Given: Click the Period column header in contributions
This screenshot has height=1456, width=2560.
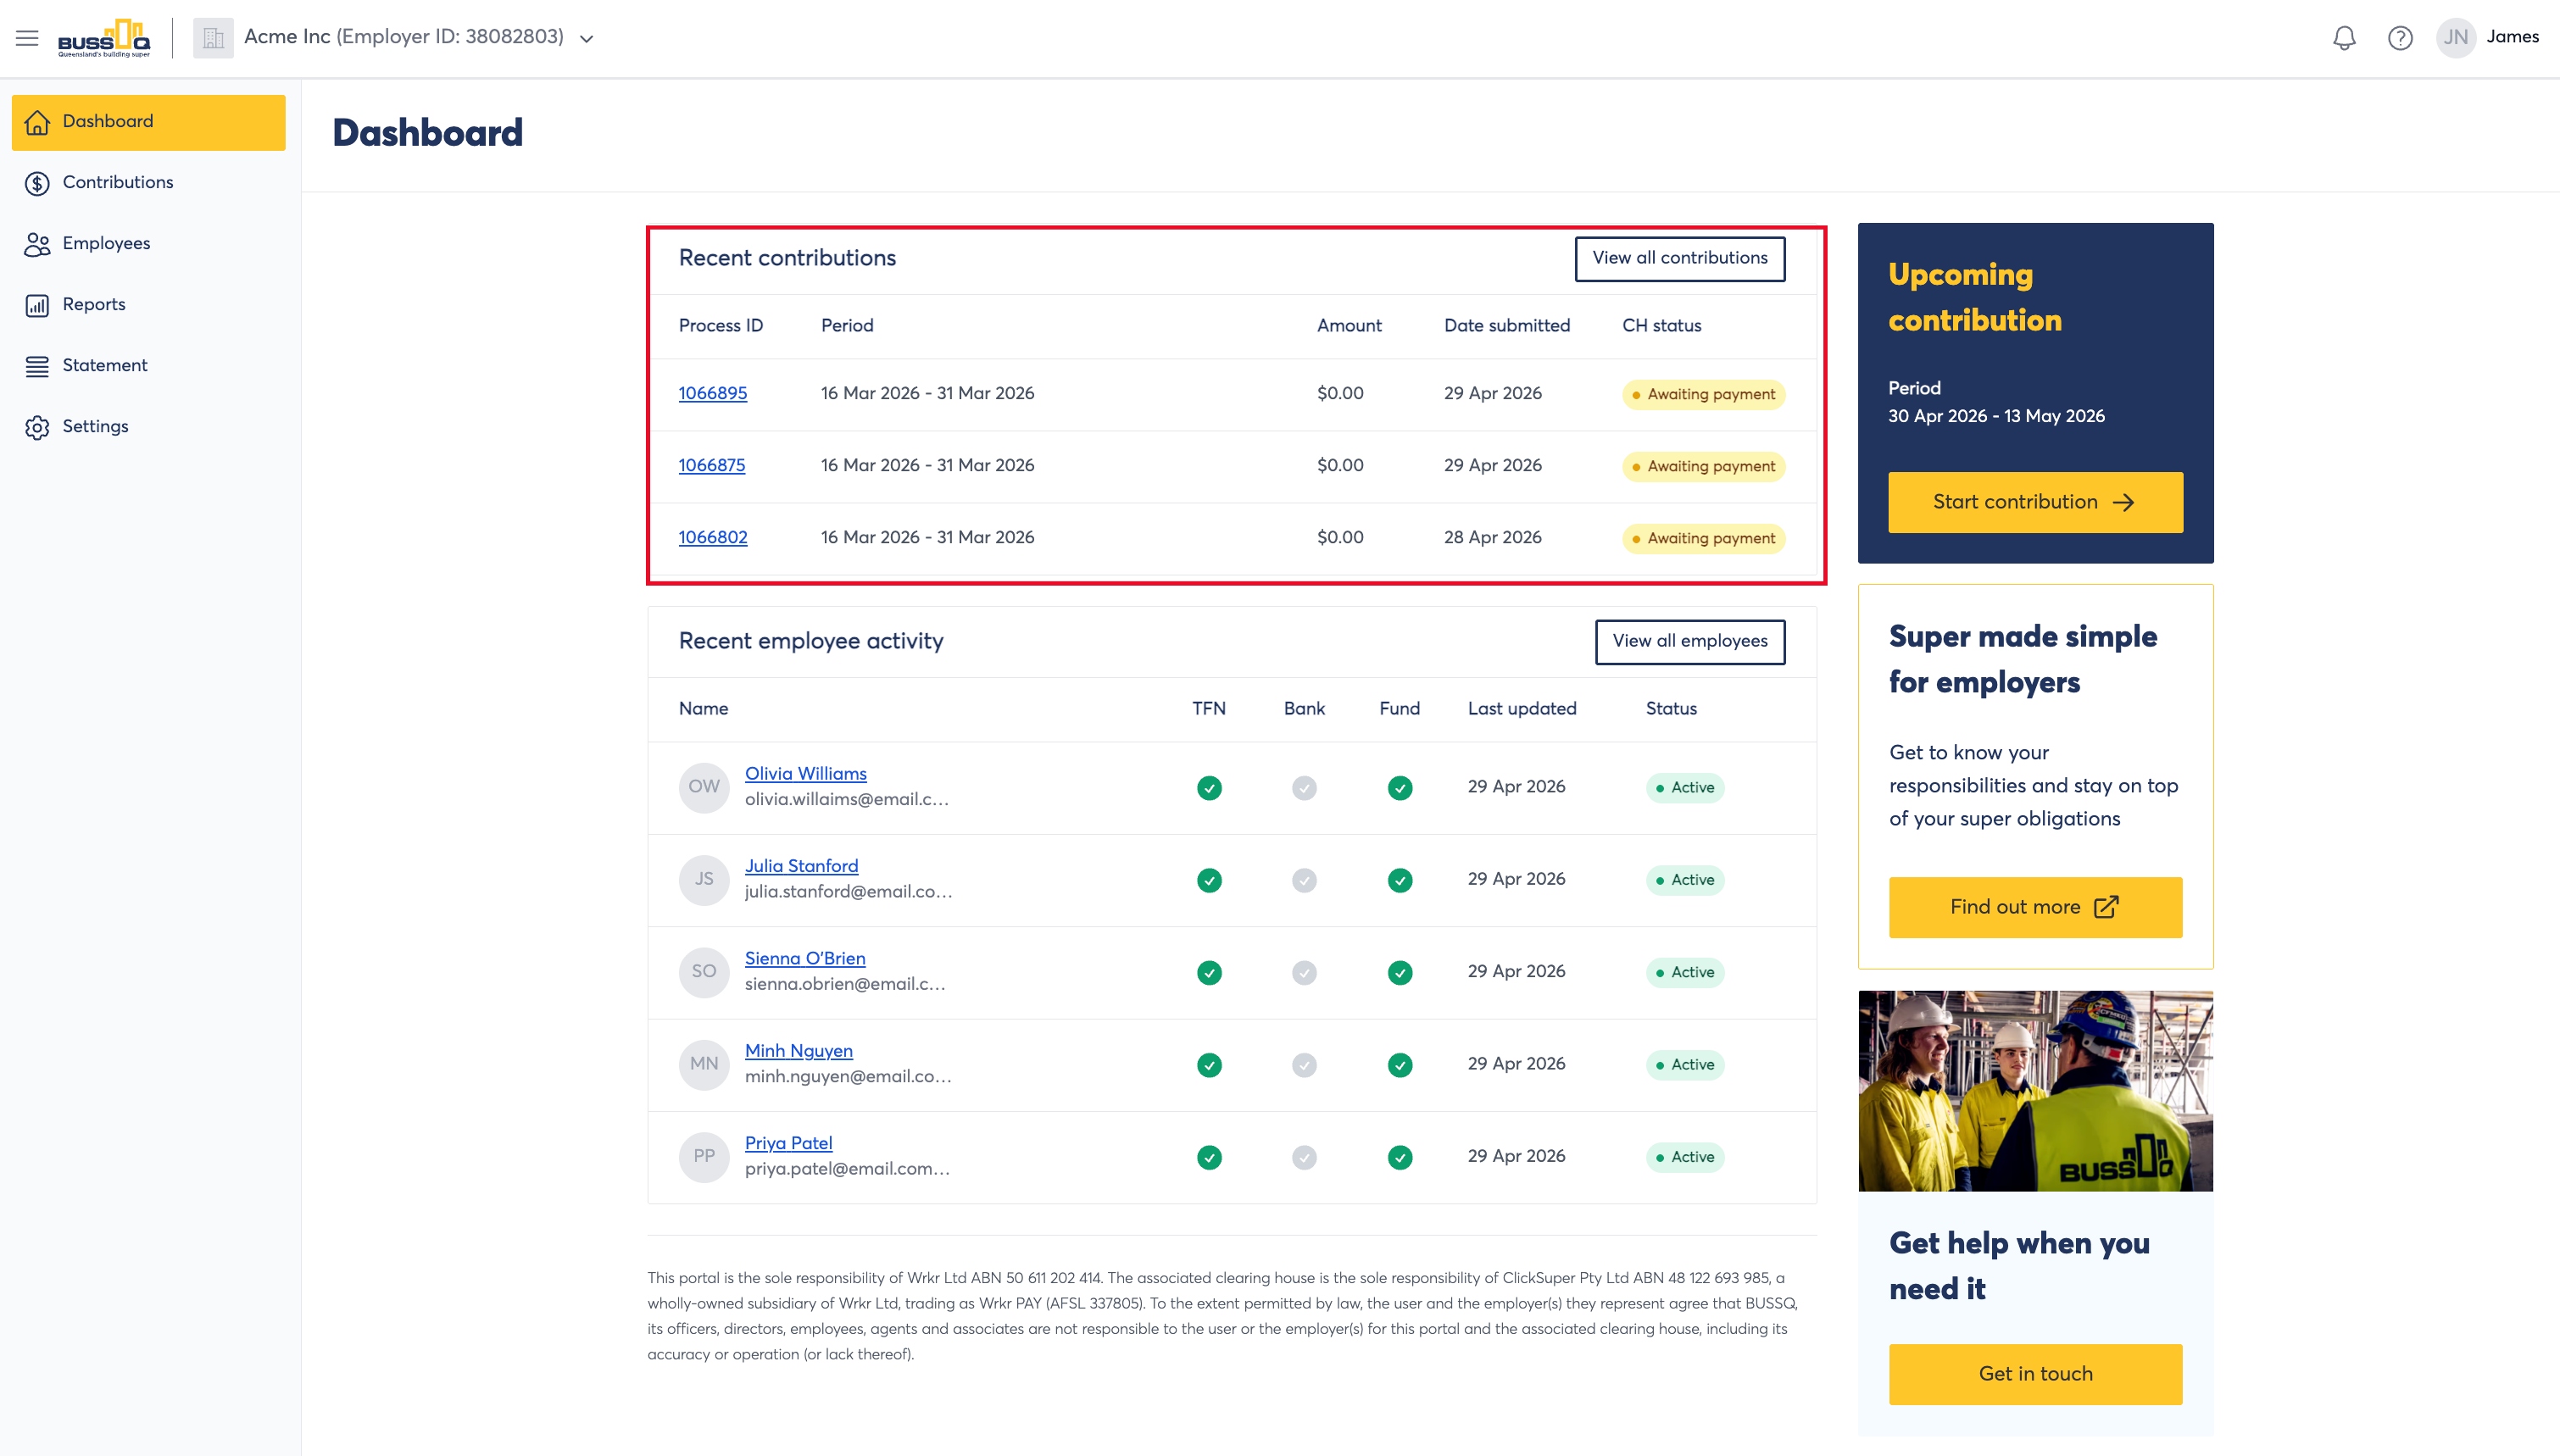Looking at the screenshot, I should coord(847,326).
